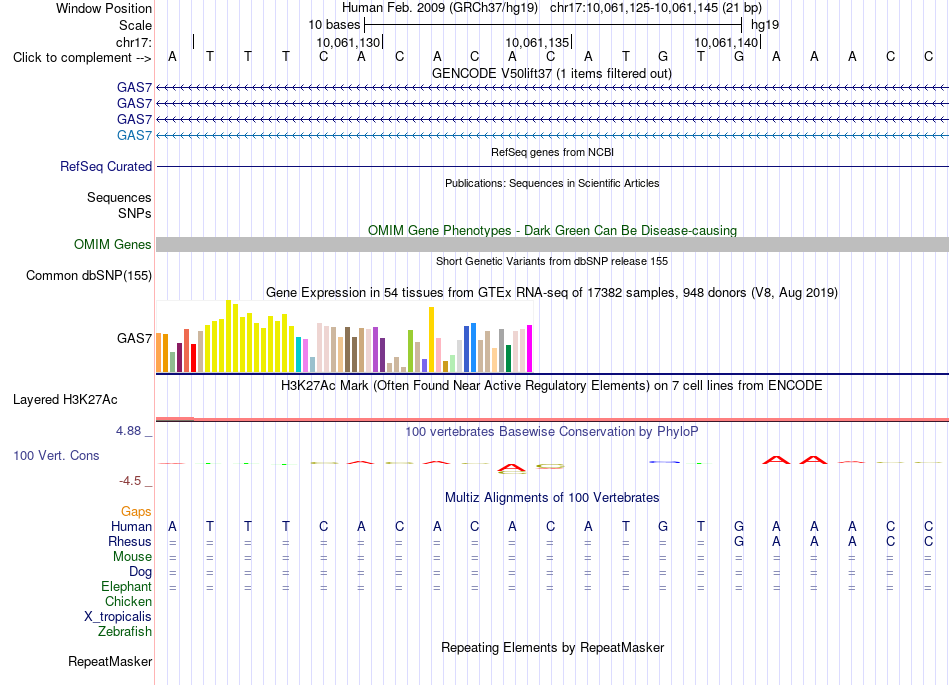Click the Chicken species row label

tap(128, 601)
